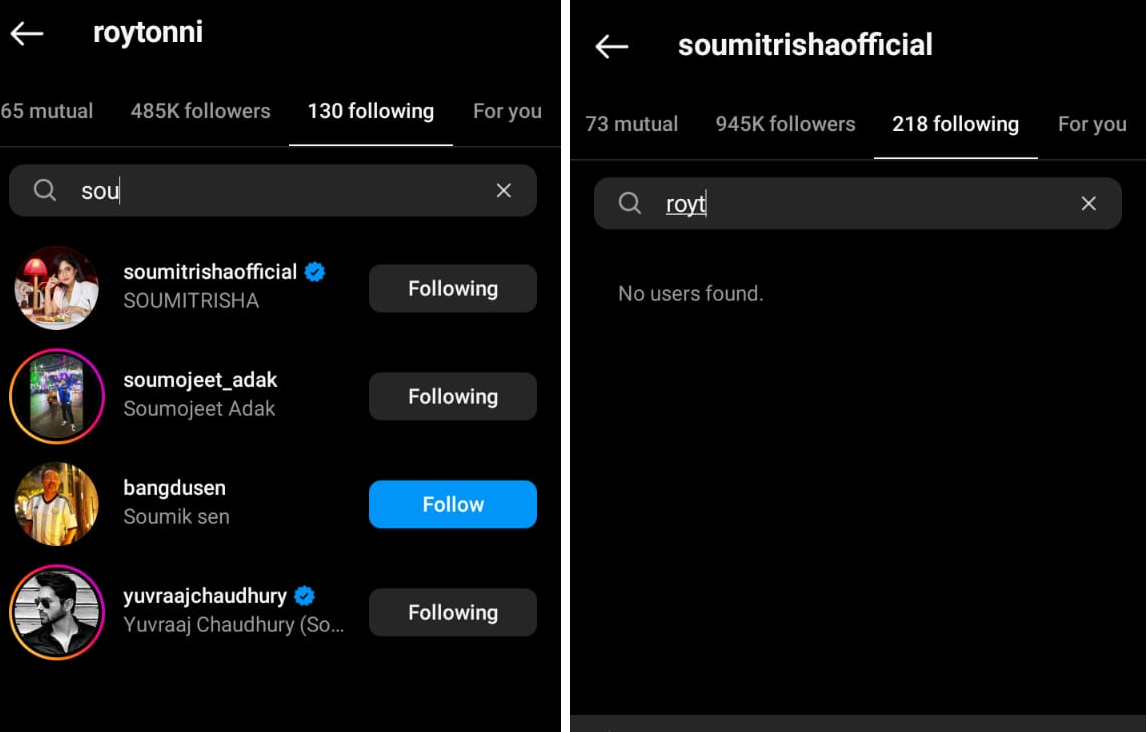Switch to 485K followers tab

tap(200, 111)
